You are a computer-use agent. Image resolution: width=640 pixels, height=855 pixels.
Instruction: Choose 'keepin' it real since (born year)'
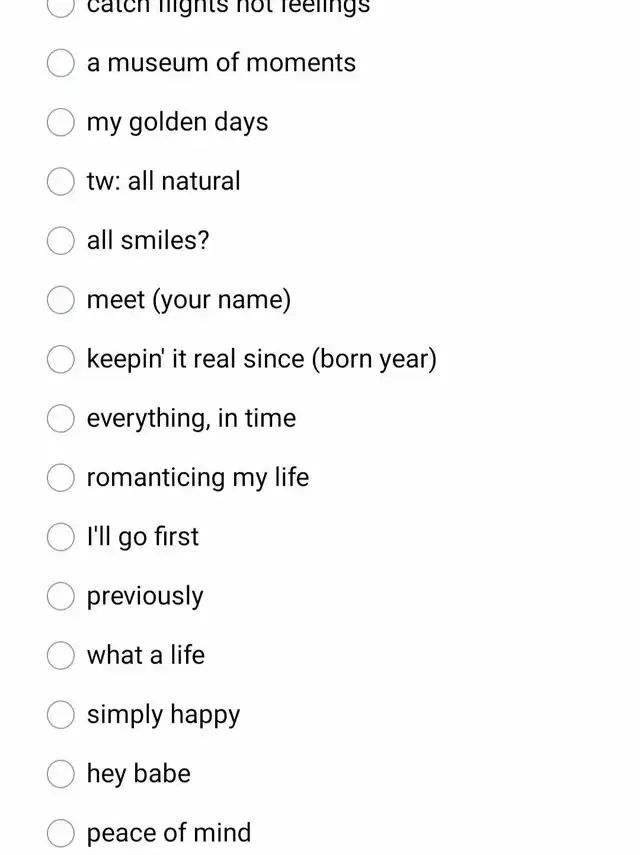click(x=61, y=359)
